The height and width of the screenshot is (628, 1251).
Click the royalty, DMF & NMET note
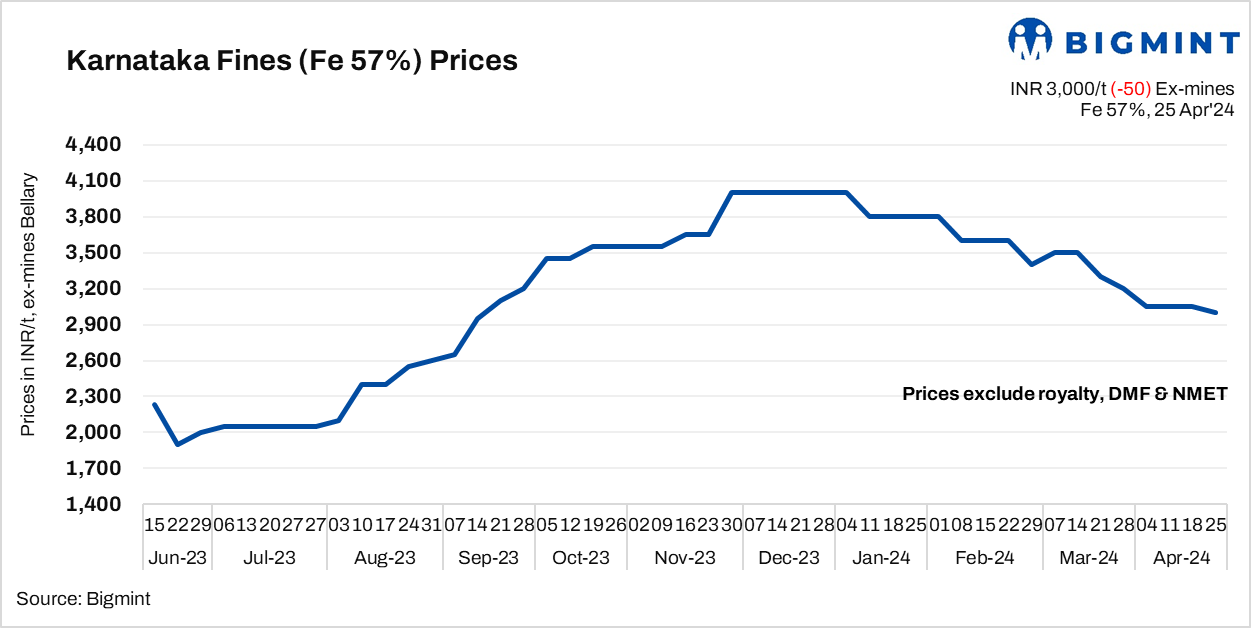[1064, 394]
